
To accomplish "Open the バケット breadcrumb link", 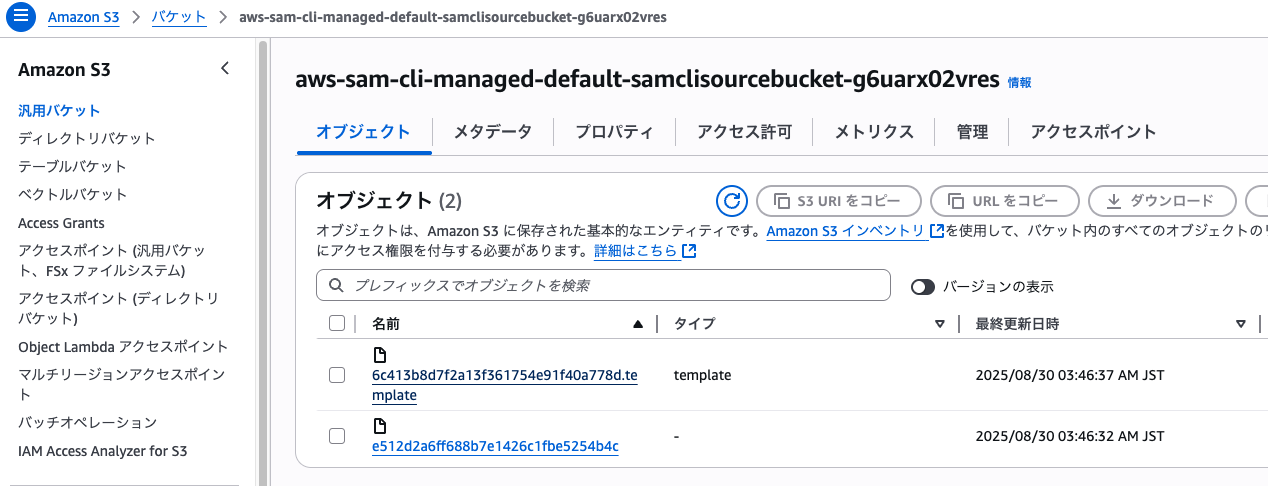I will pos(180,17).
